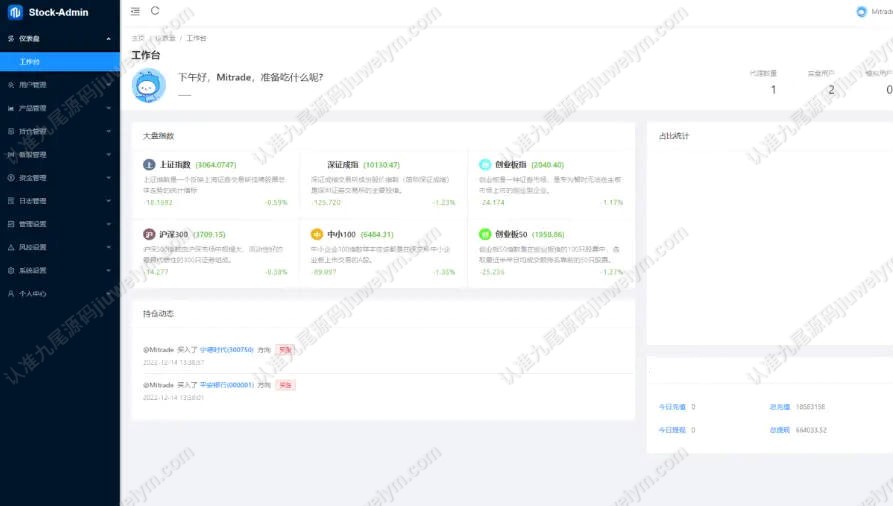Collapse the 仪表盘 menu chevron
Viewport: 893px width, 506px height.
point(108,39)
